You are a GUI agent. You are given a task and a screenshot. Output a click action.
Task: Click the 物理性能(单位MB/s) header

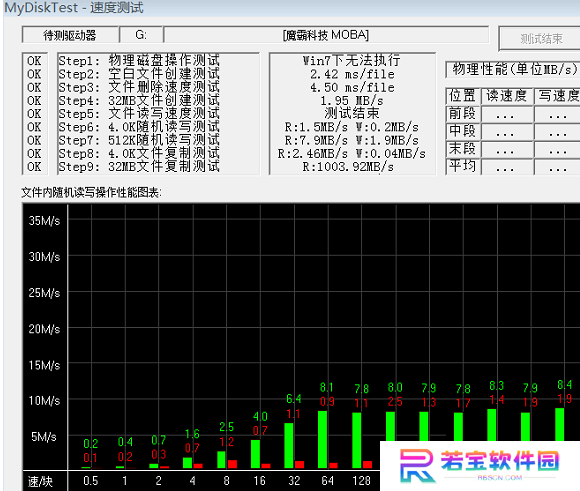[514, 69]
